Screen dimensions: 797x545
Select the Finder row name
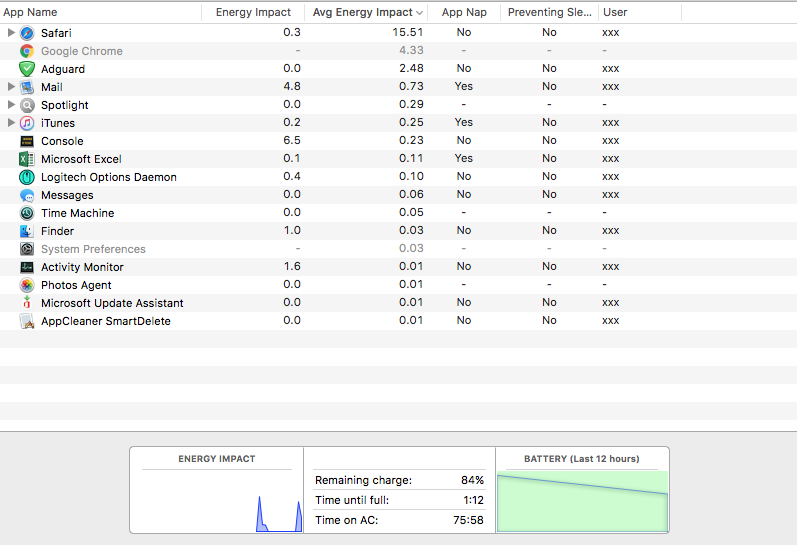[57, 231]
